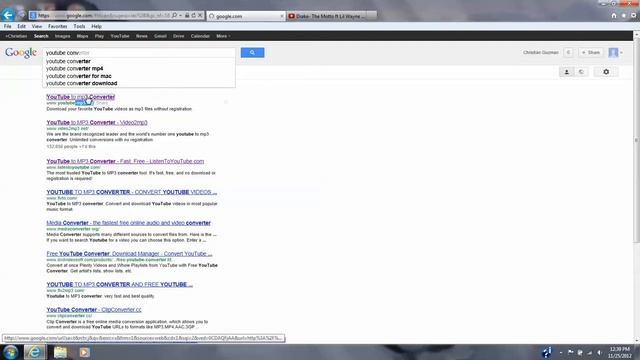The width and height of the screenshot is (640, 360).
Task: Expand the account dropdown arrow beside profile photo
Action: tap(621, 53)
